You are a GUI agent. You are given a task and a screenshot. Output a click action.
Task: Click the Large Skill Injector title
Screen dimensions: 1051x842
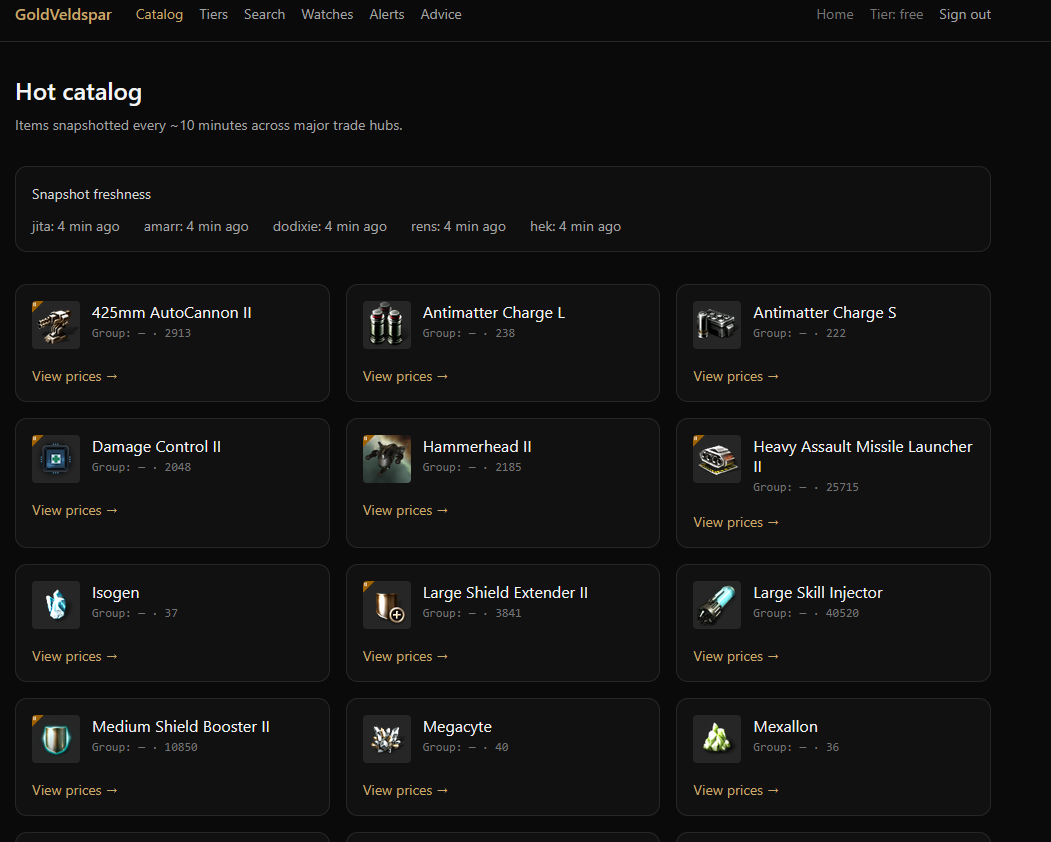(818, 593)
